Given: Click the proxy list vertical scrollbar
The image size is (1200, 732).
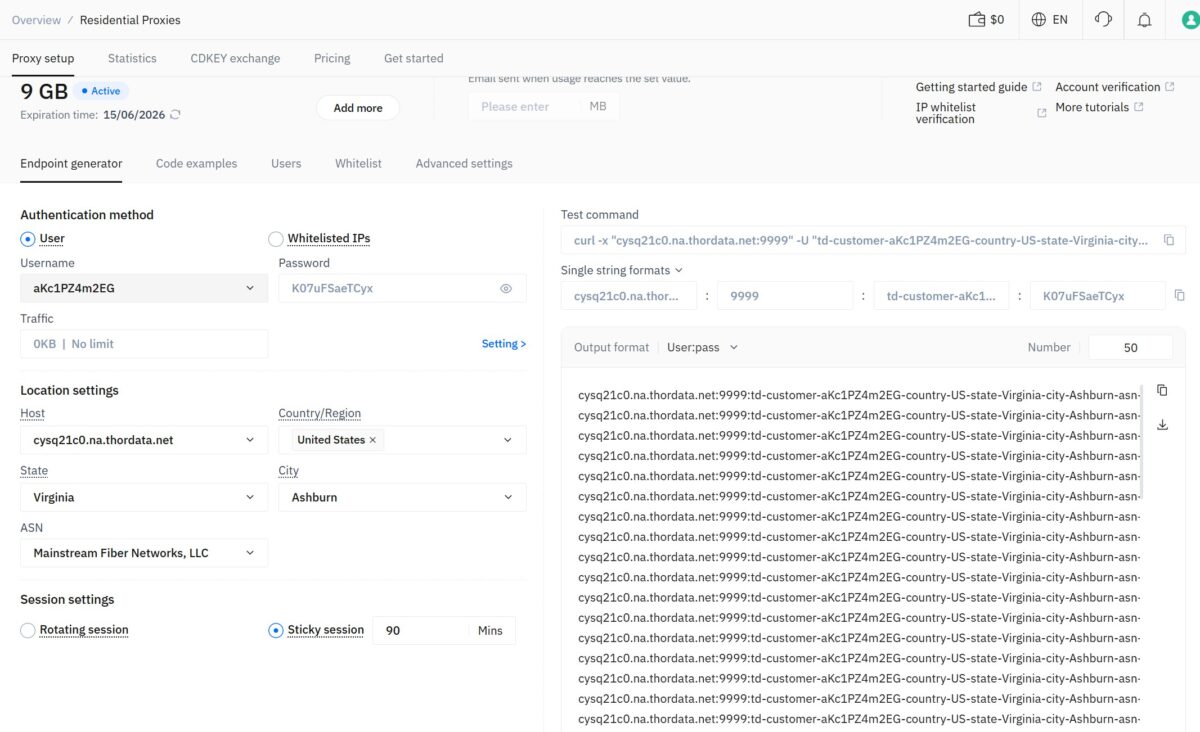Looking at the screenshot, I should tap(1142, 440).
